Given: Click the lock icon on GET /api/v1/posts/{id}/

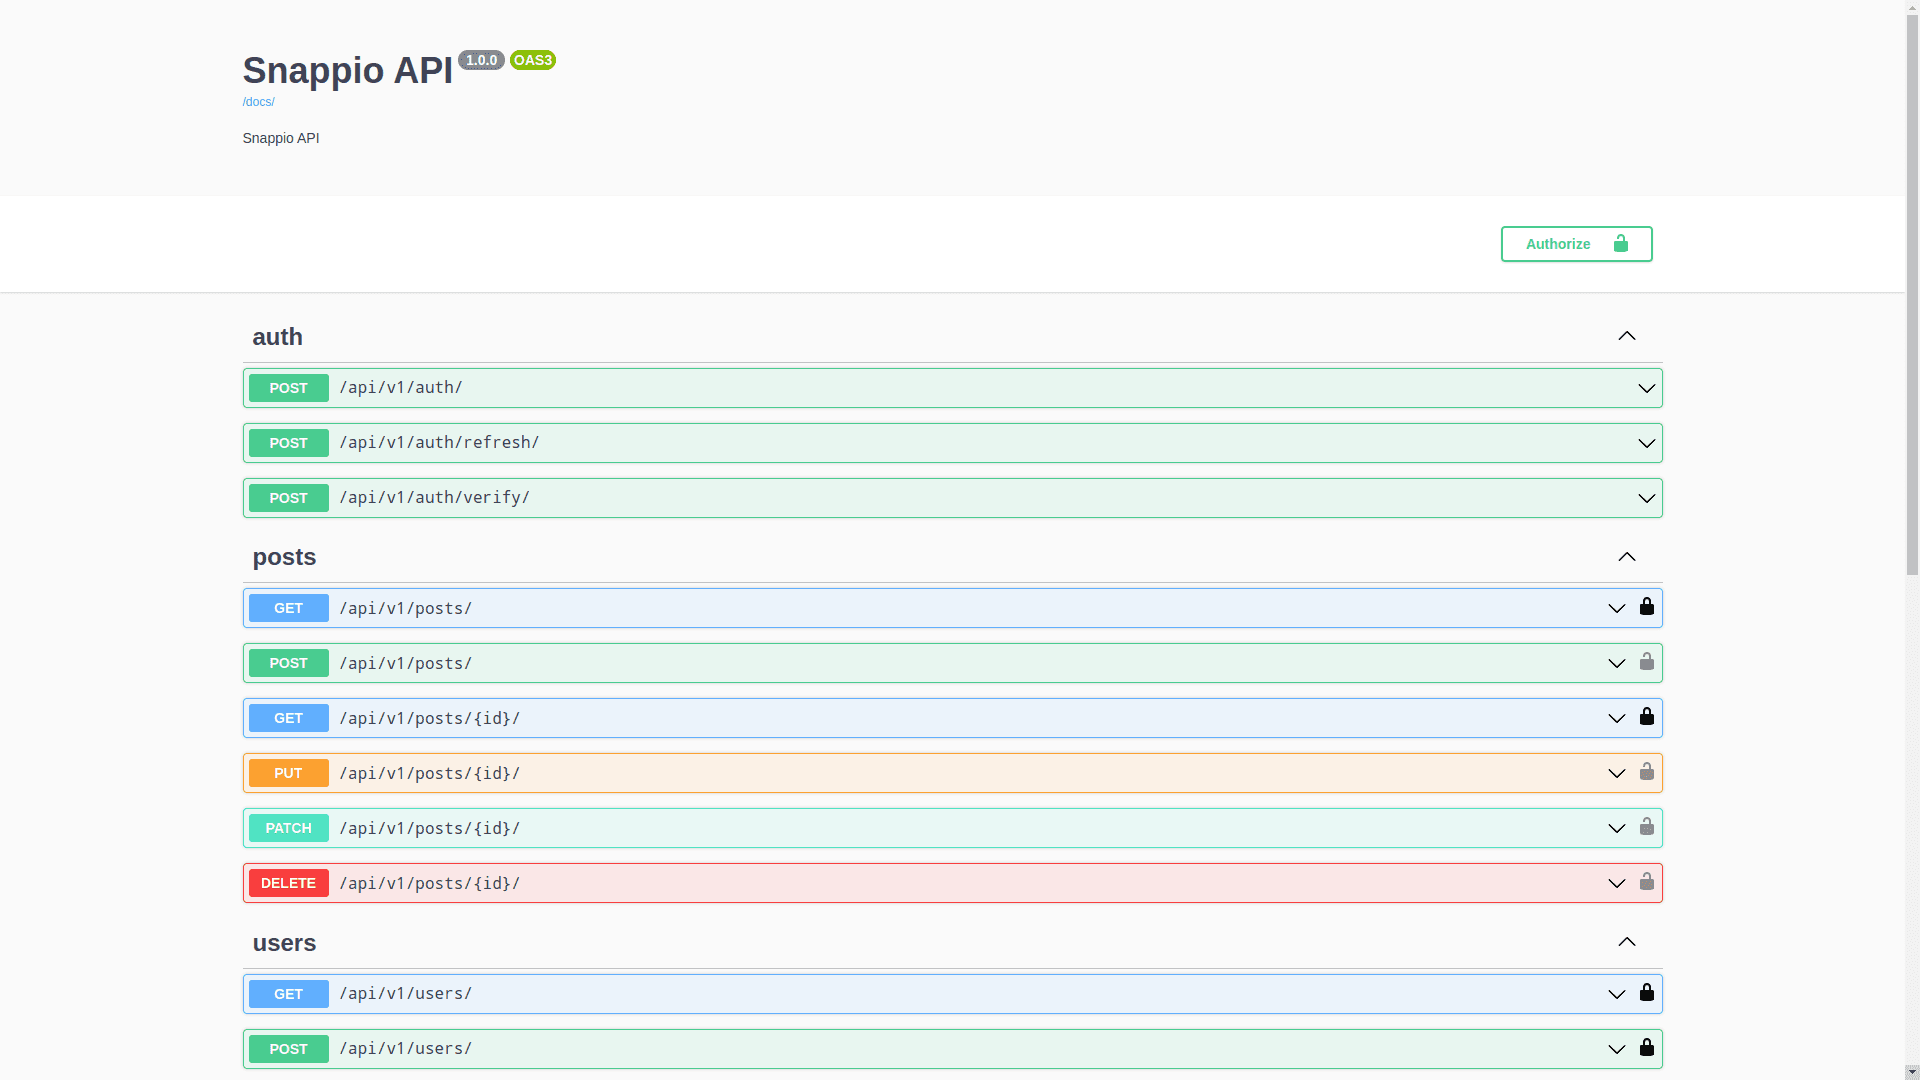Looking at the screenshot, I should [x=1647, y=717].
